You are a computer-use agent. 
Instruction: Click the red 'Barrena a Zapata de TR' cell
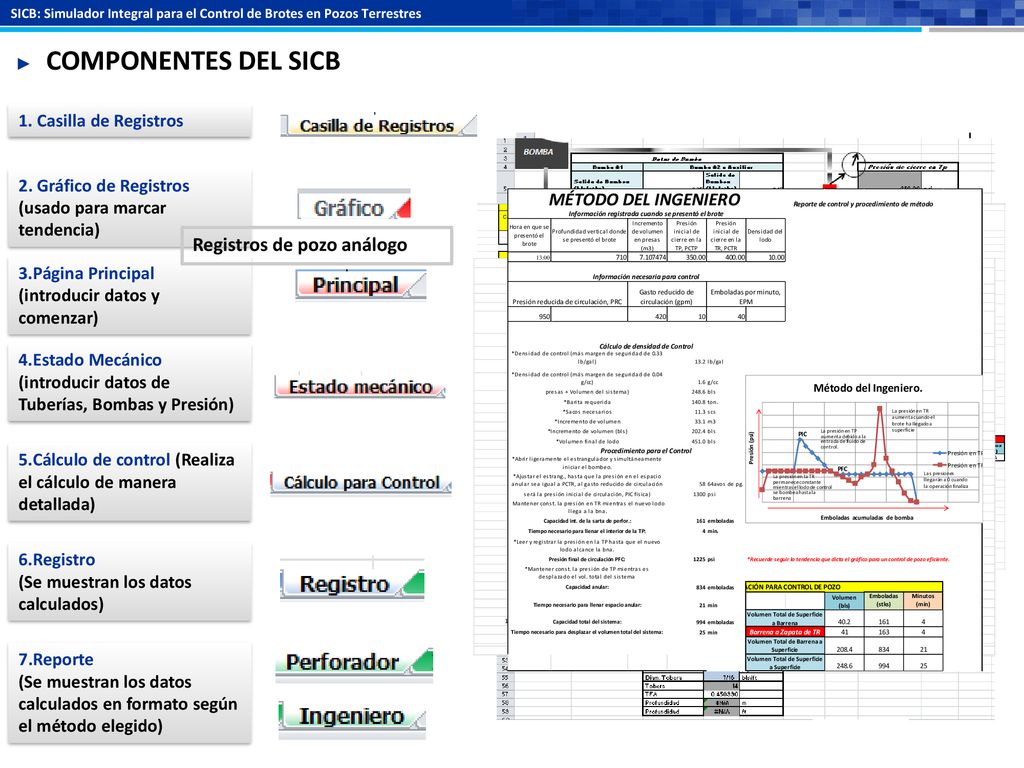[x=784, y=632]
